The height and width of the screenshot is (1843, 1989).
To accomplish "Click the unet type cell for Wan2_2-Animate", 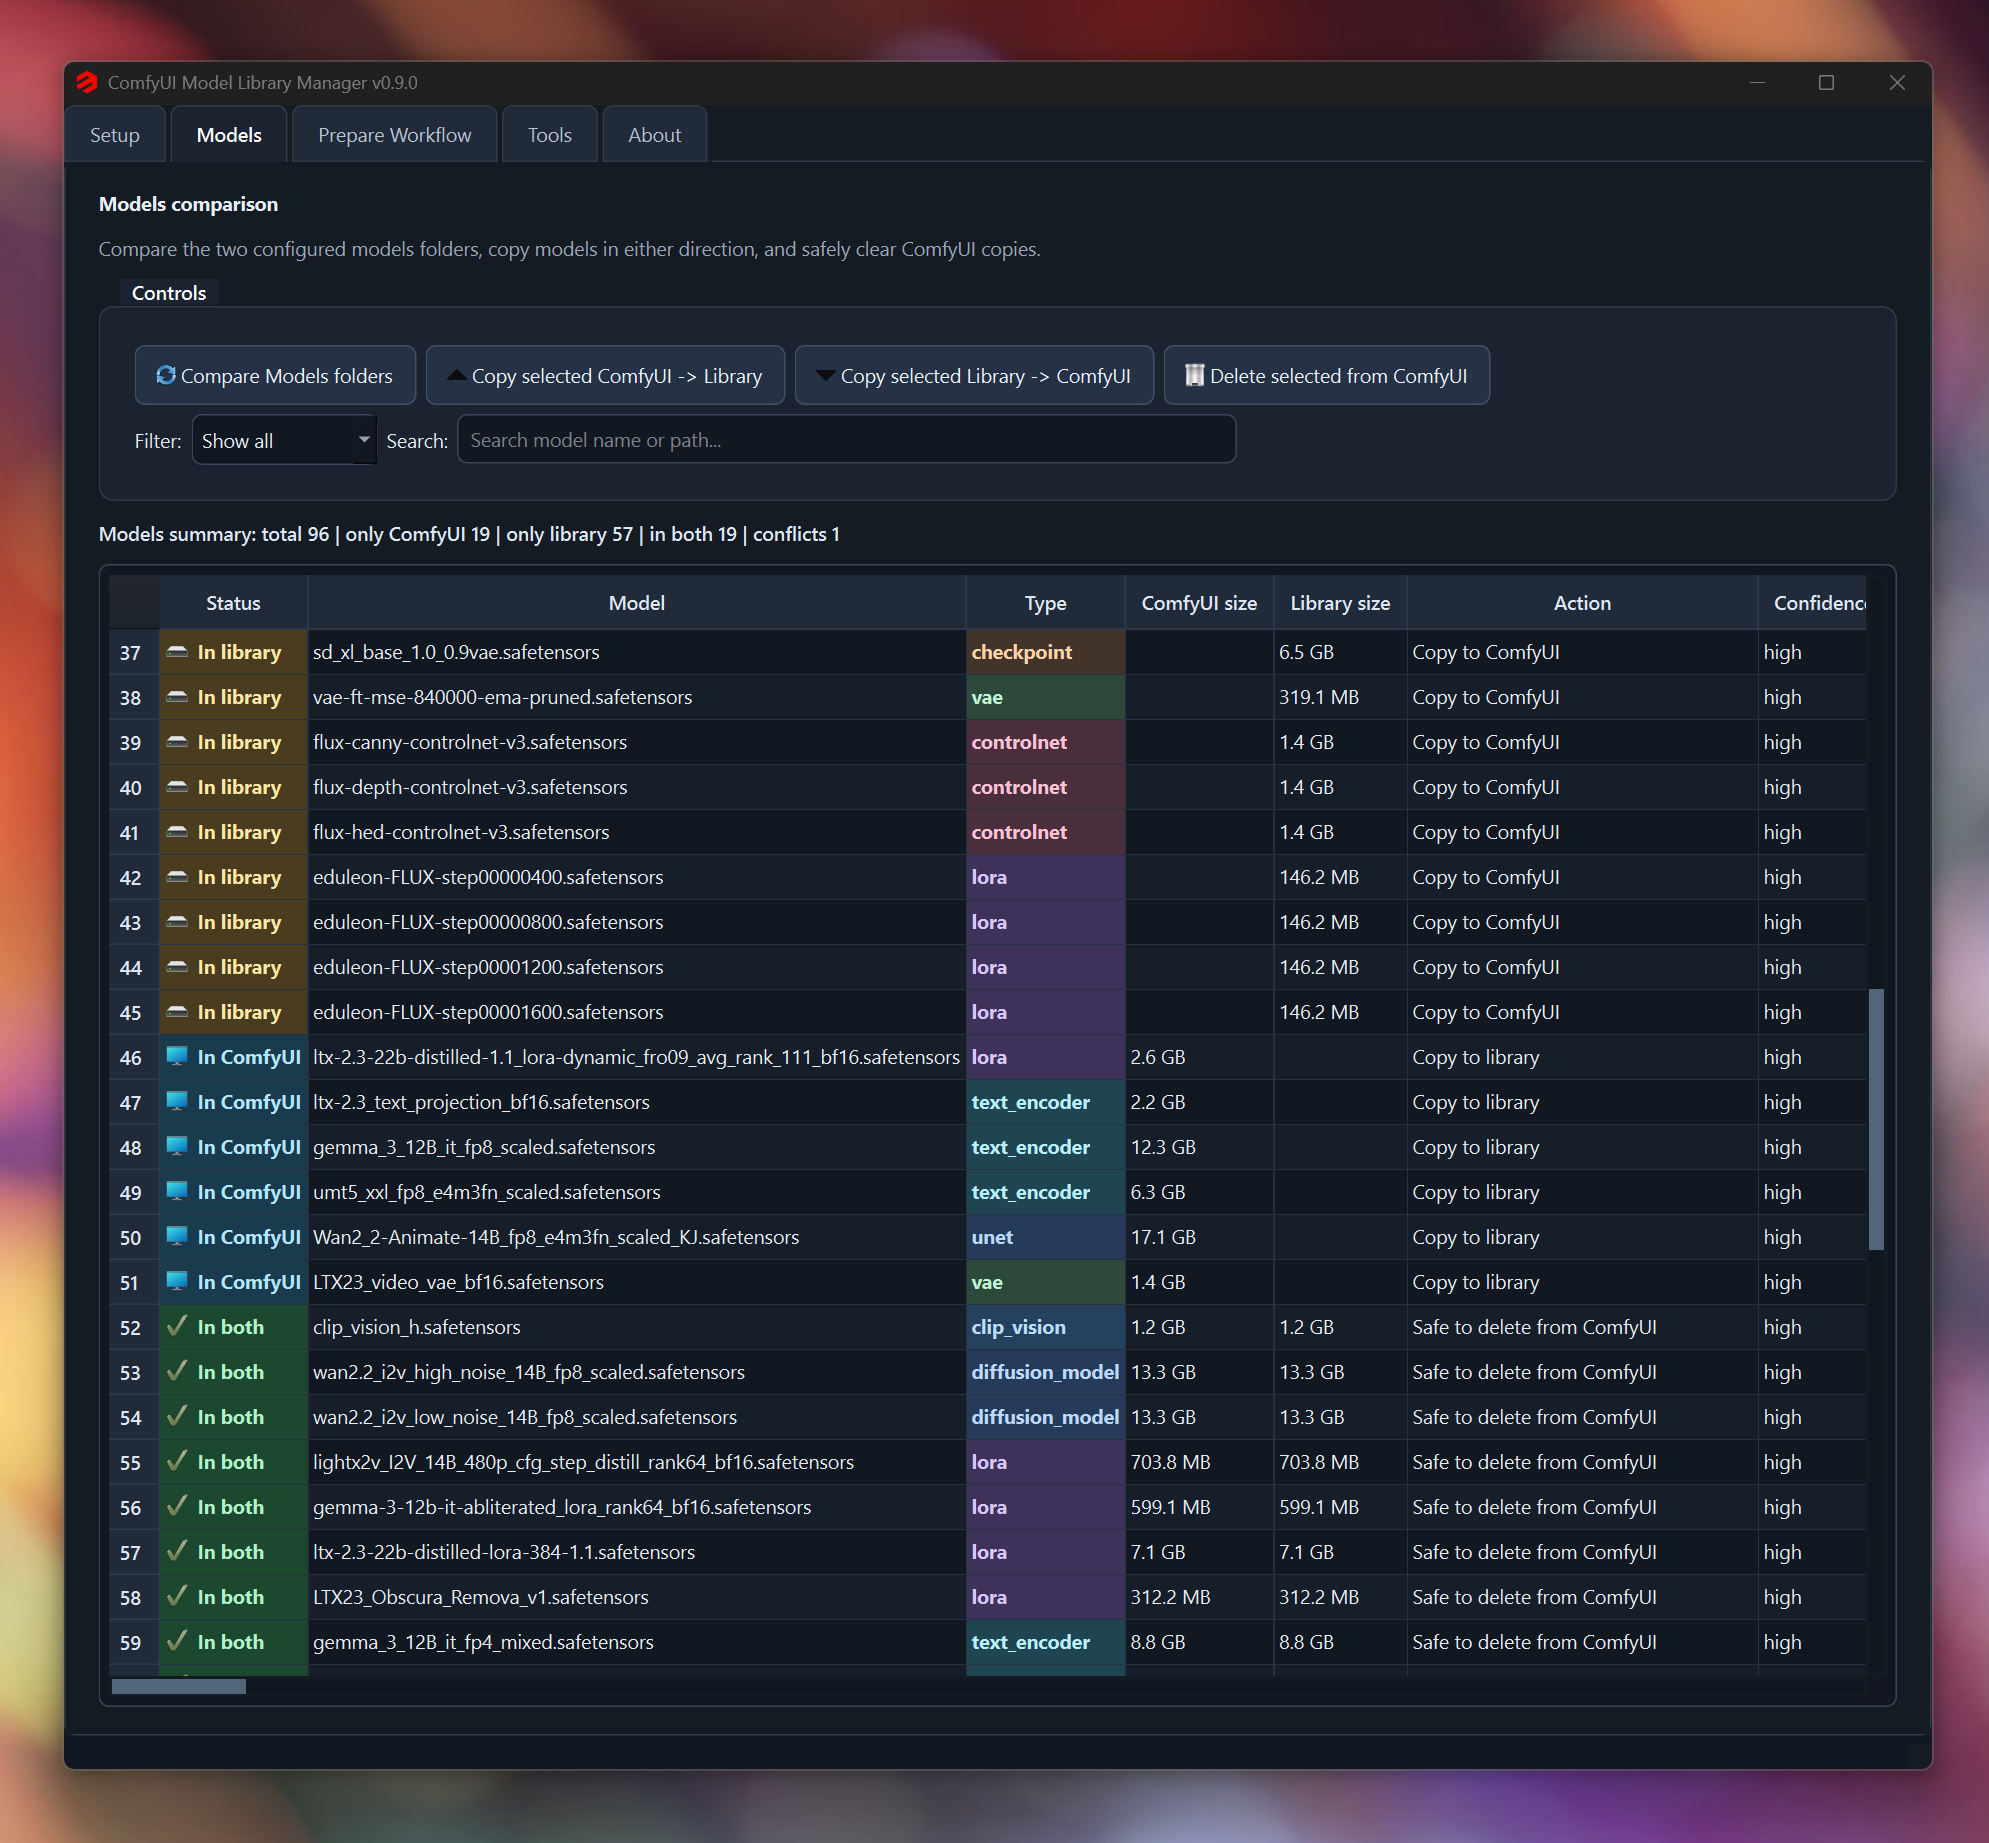I will coord(1045,1237).
